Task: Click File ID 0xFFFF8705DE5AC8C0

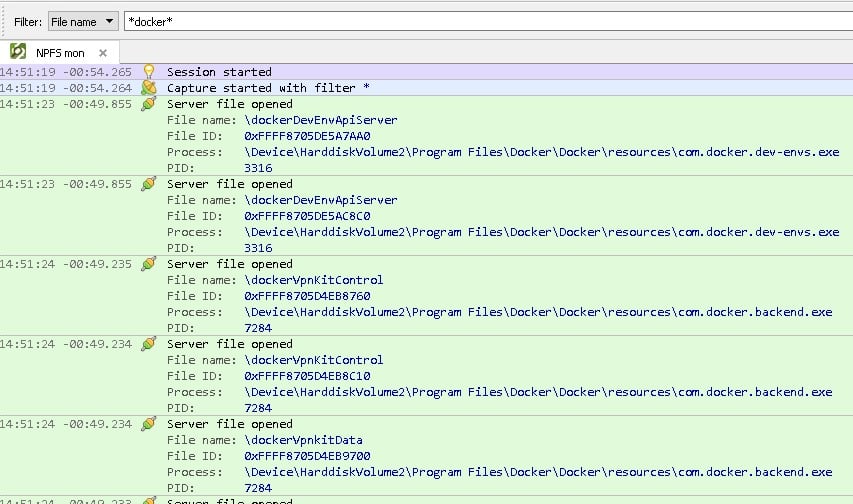Action: click(307, 216)
